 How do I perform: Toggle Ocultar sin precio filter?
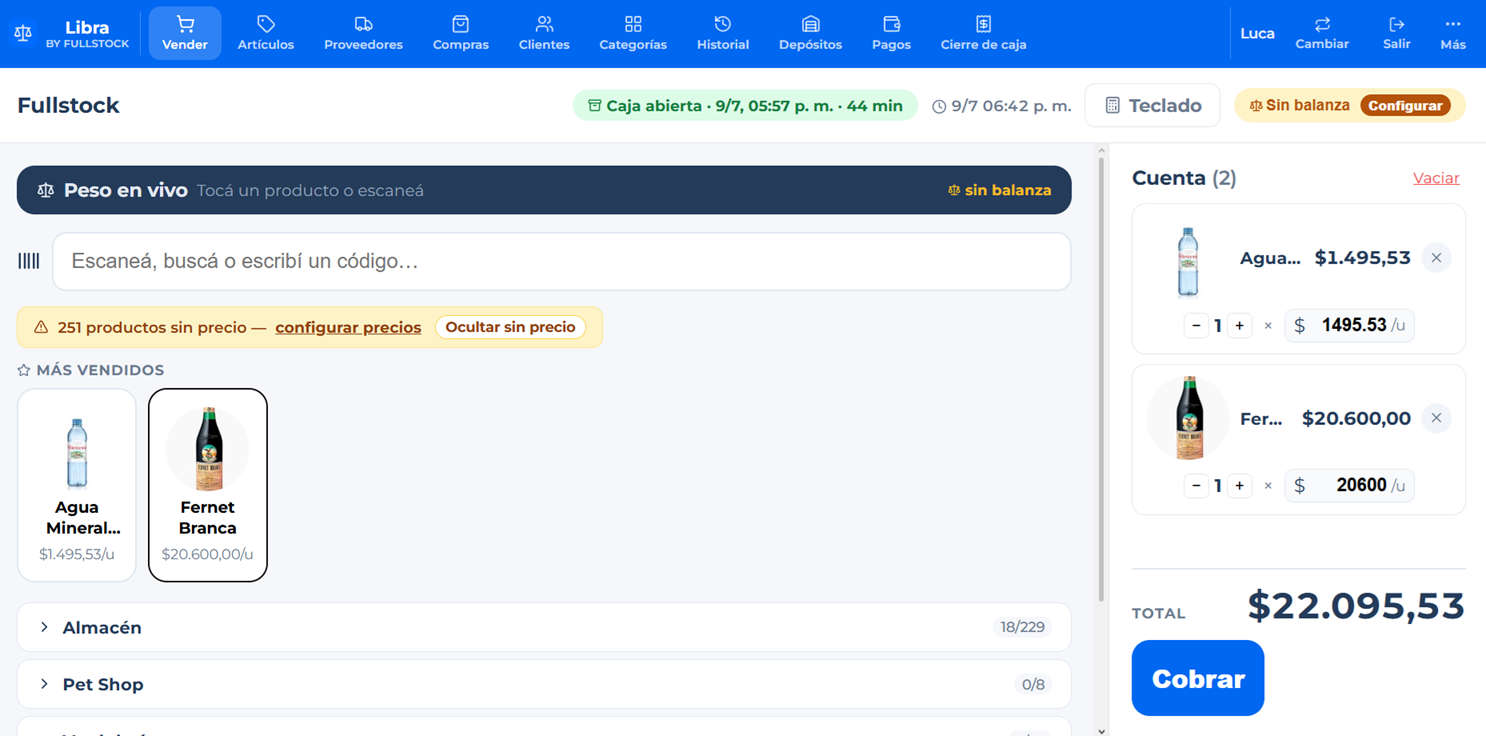click(x=510, y=327)
